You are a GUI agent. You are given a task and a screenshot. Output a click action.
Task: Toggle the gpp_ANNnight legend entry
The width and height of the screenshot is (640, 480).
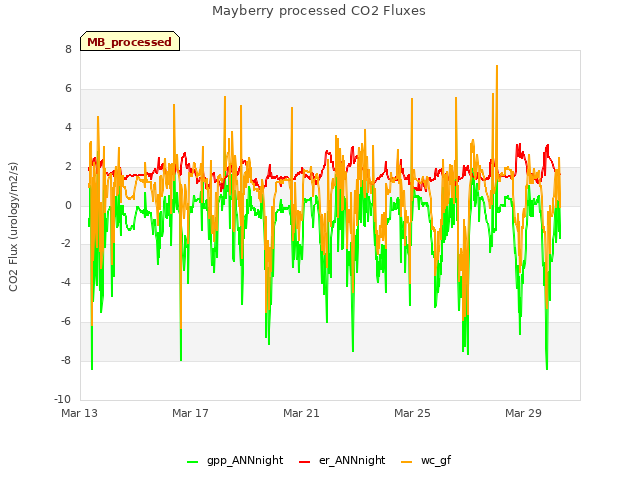(x=235, y=460)
